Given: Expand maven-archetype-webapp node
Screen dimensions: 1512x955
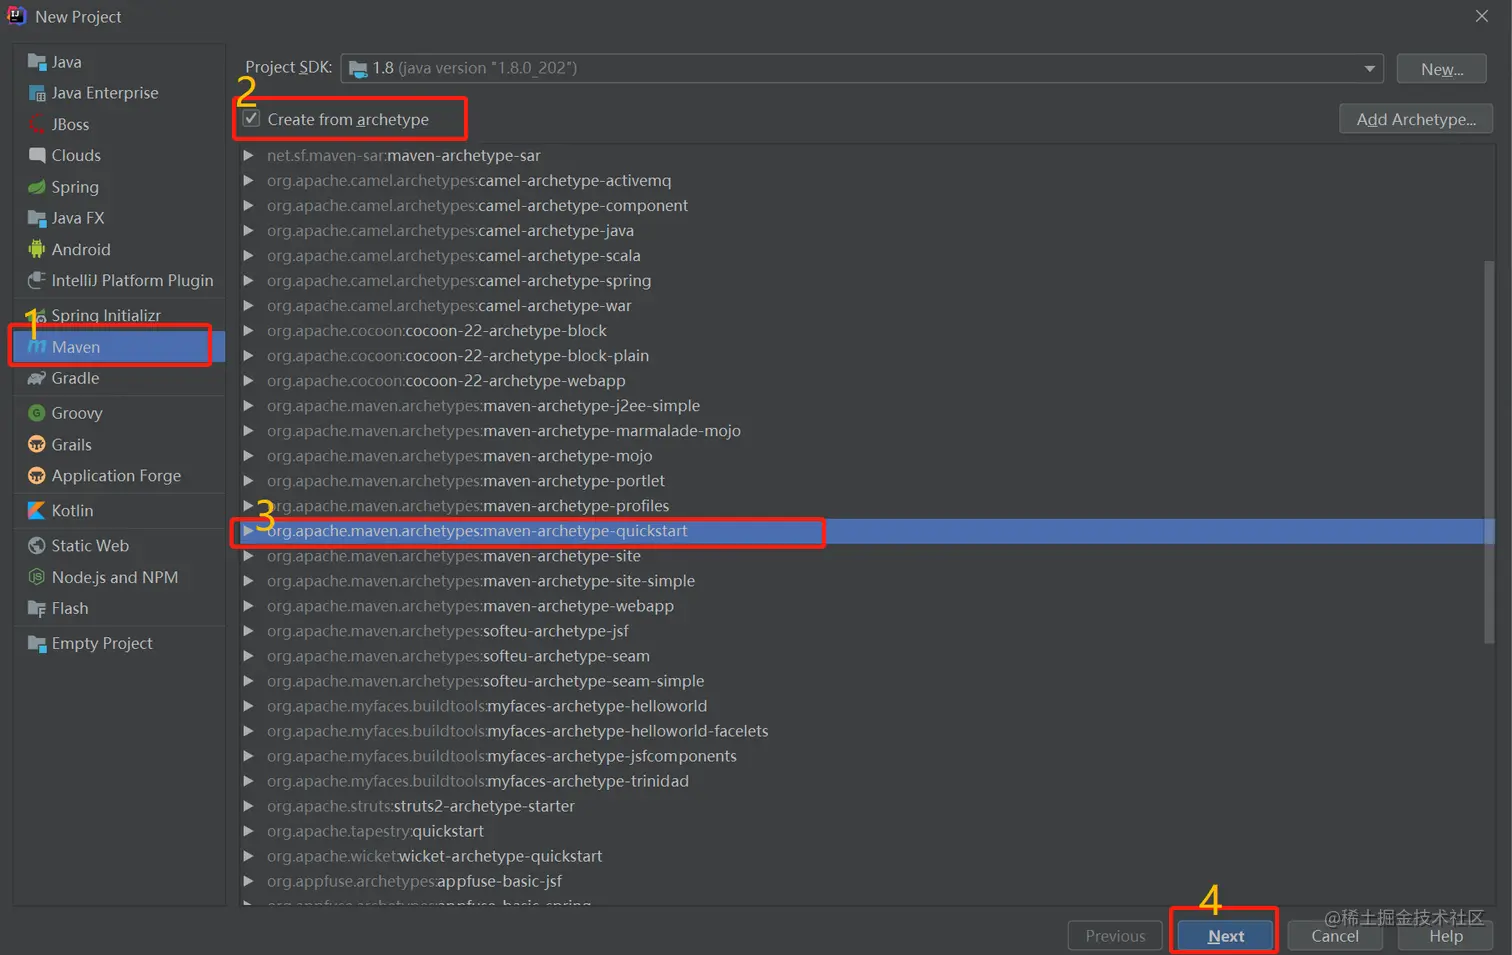Looking at the screenshot, I should [x=248, y=605].
